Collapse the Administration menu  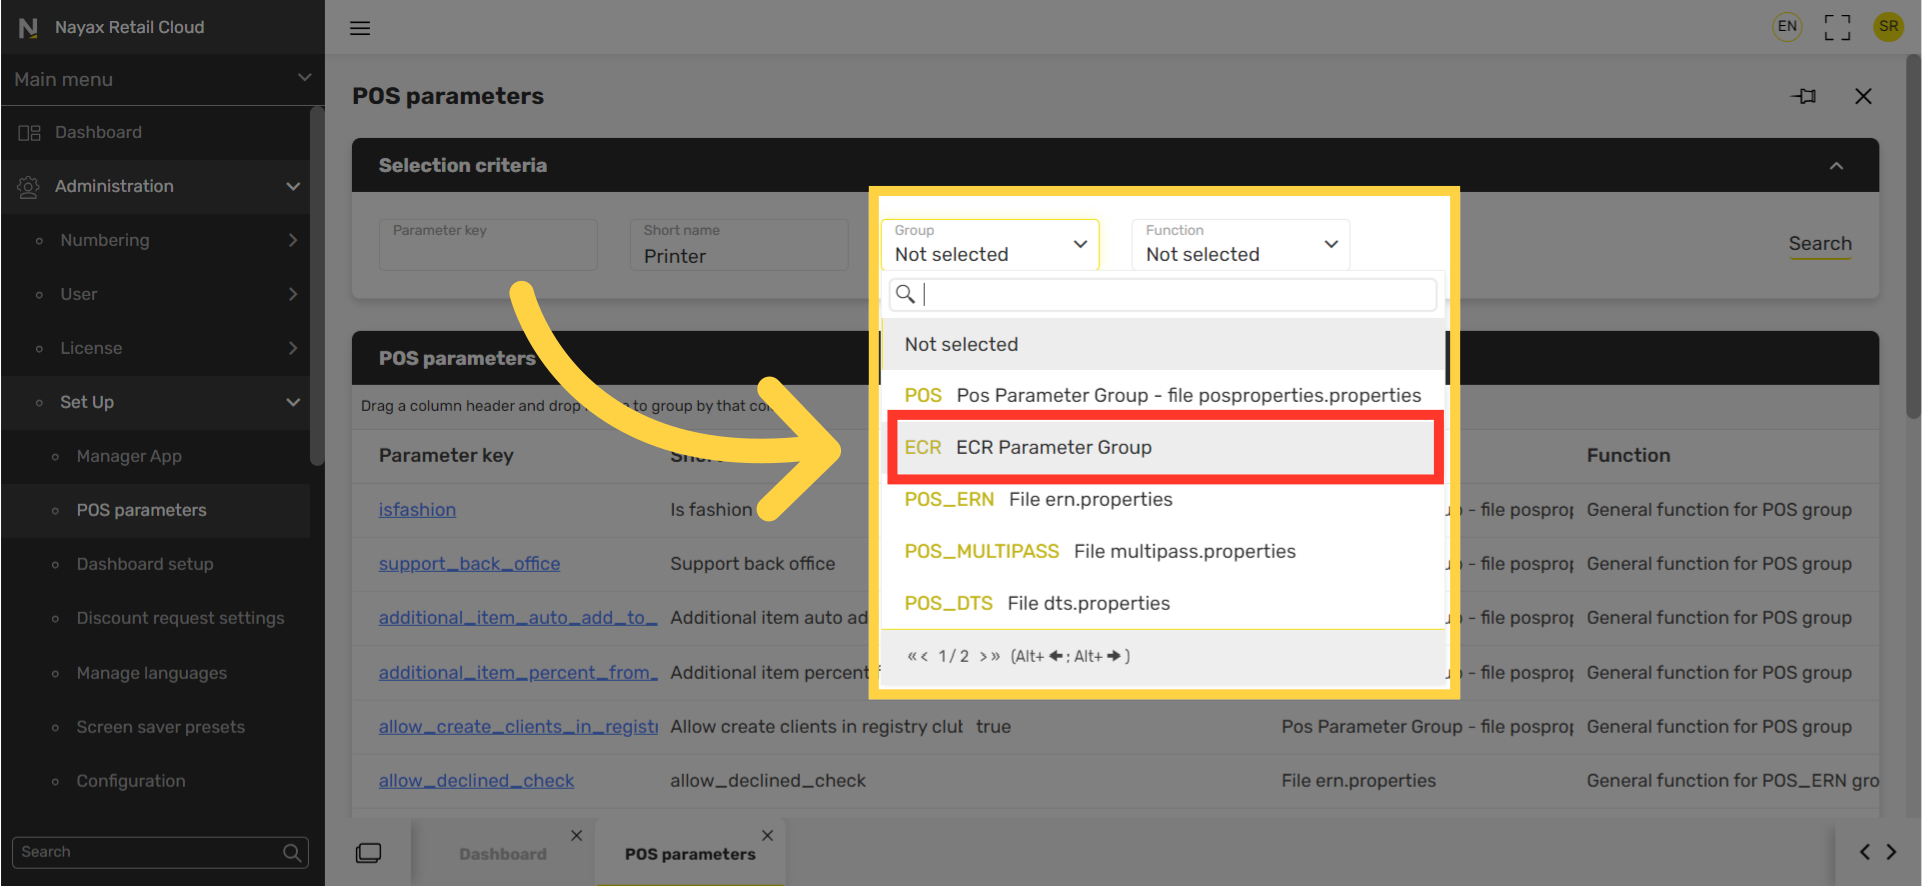293,186
